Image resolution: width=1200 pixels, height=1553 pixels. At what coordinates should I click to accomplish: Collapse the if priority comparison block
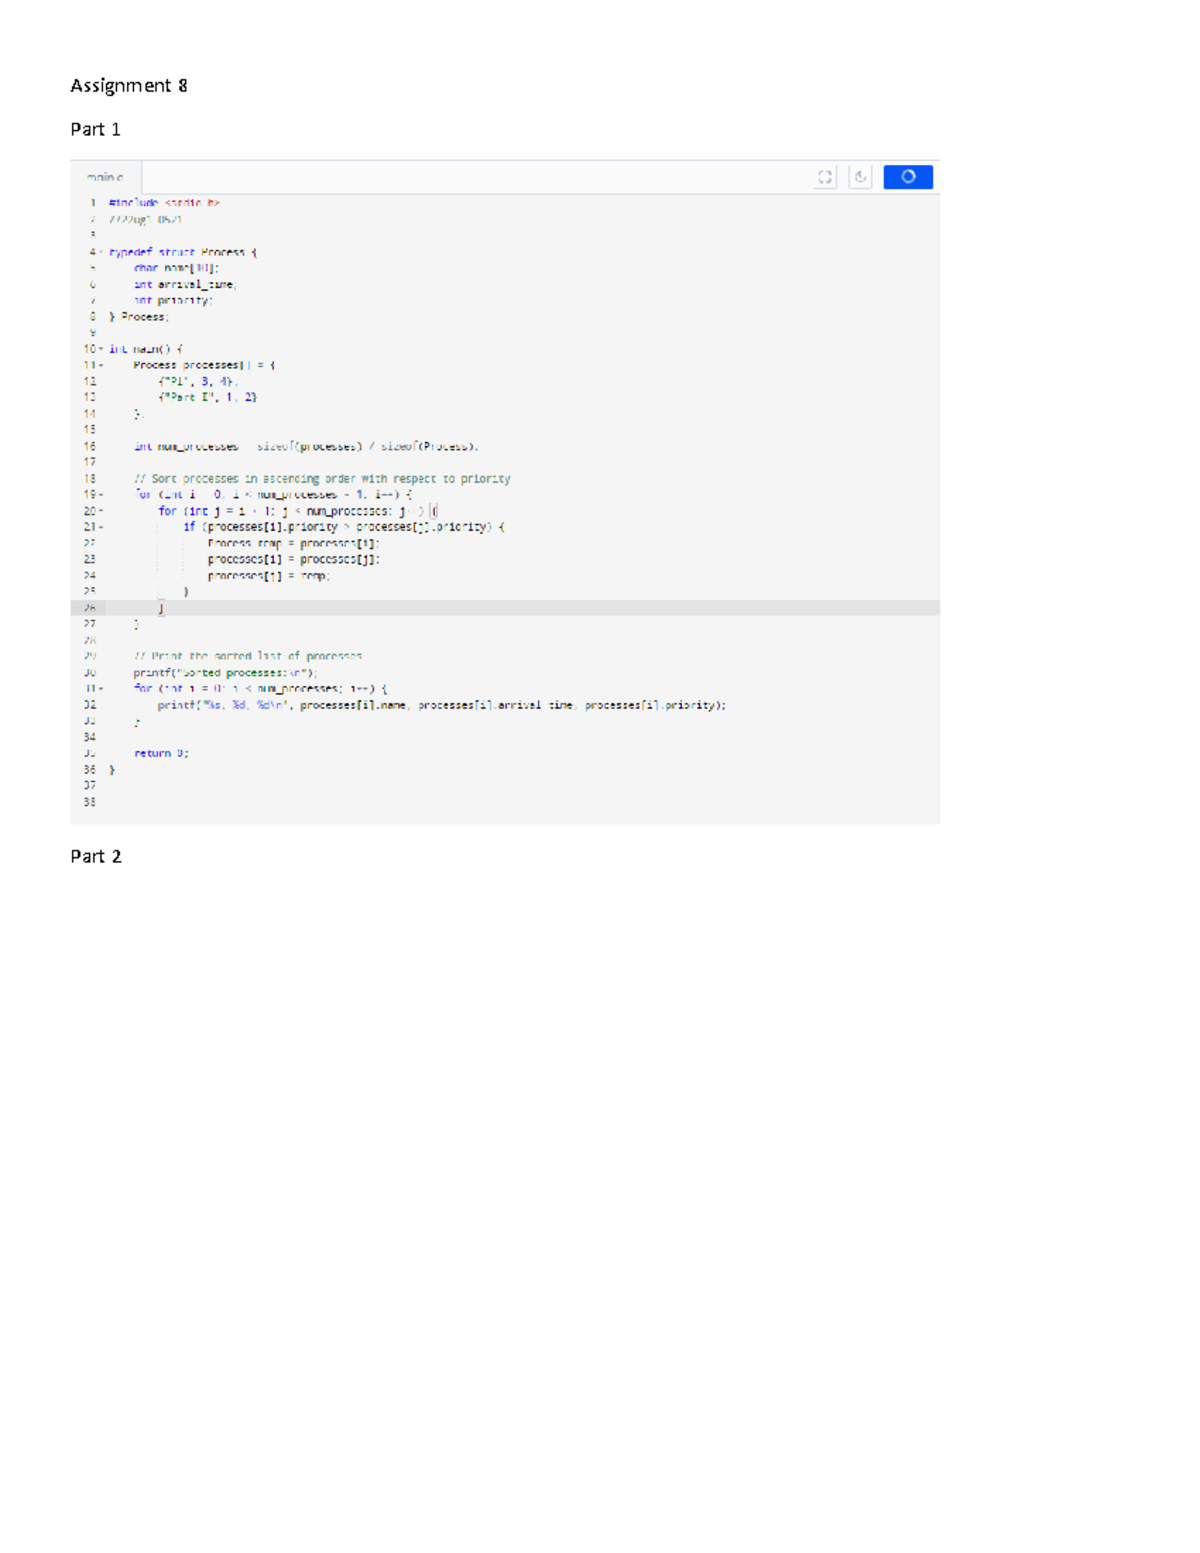pyautogui.click(x=100, y=526)
